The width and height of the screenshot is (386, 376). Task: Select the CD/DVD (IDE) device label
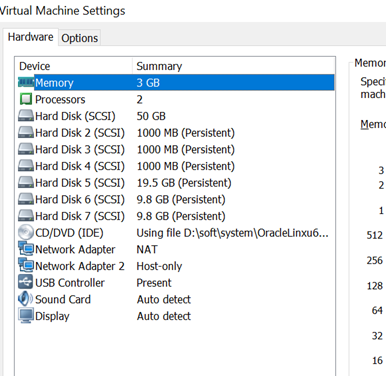coord(69,233)
